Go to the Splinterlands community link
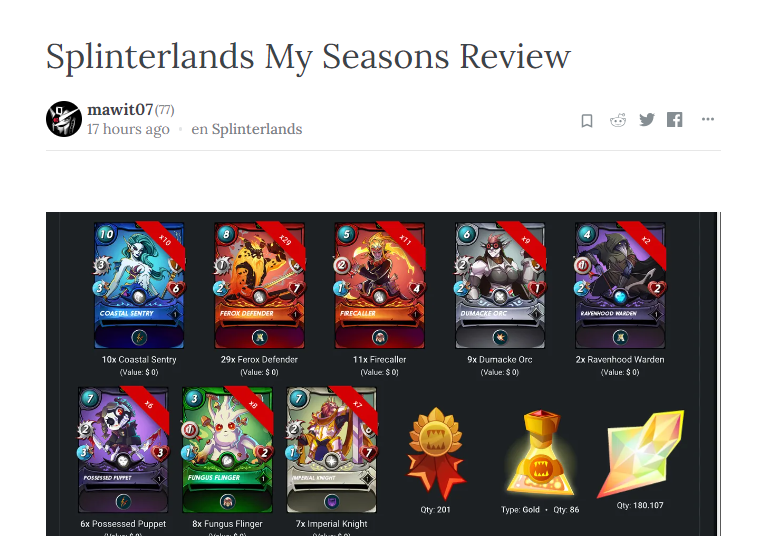 256,129
